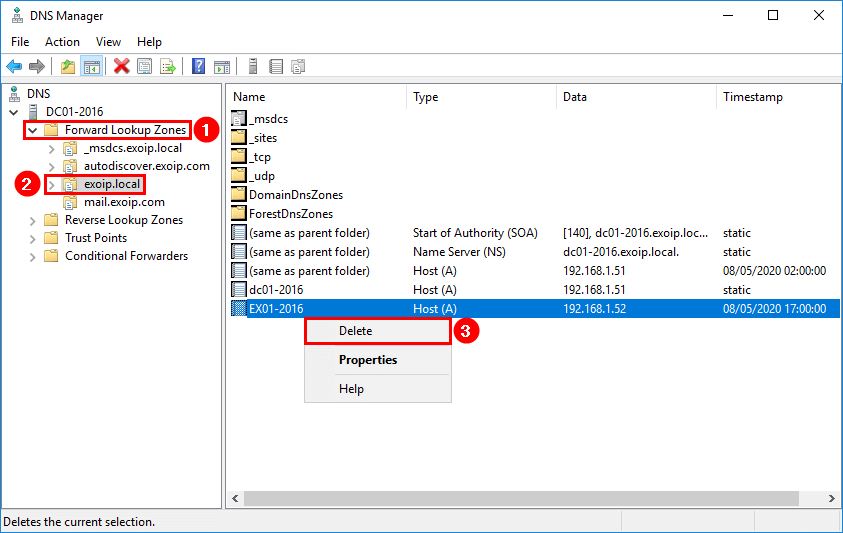Viewport: 843px width, 533px height.
Task: Toggle the Show/Hide Action Pane toolbar icon
Action: tap(222, 67)
